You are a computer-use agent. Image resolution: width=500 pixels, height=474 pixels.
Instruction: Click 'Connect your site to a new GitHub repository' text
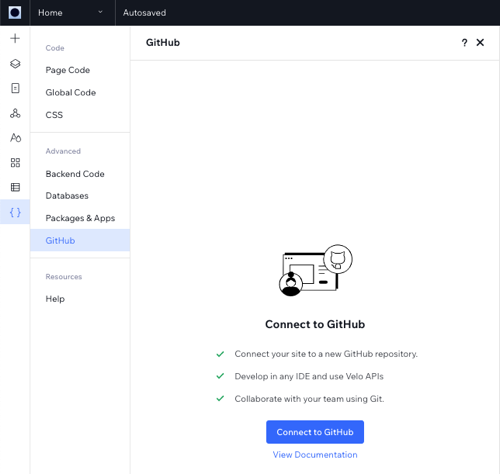click(x=326, y=354)
